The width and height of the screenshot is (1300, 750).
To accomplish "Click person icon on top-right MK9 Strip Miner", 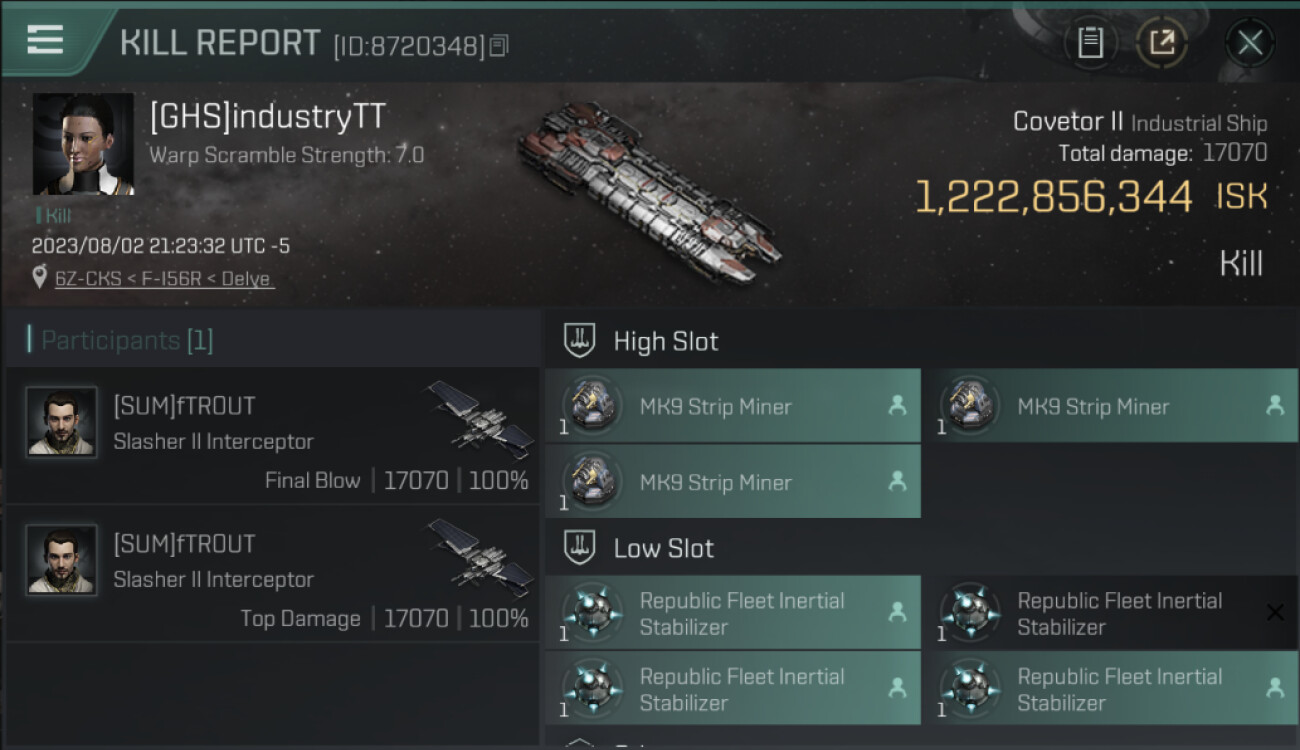I will click(x=1274, y=405).
